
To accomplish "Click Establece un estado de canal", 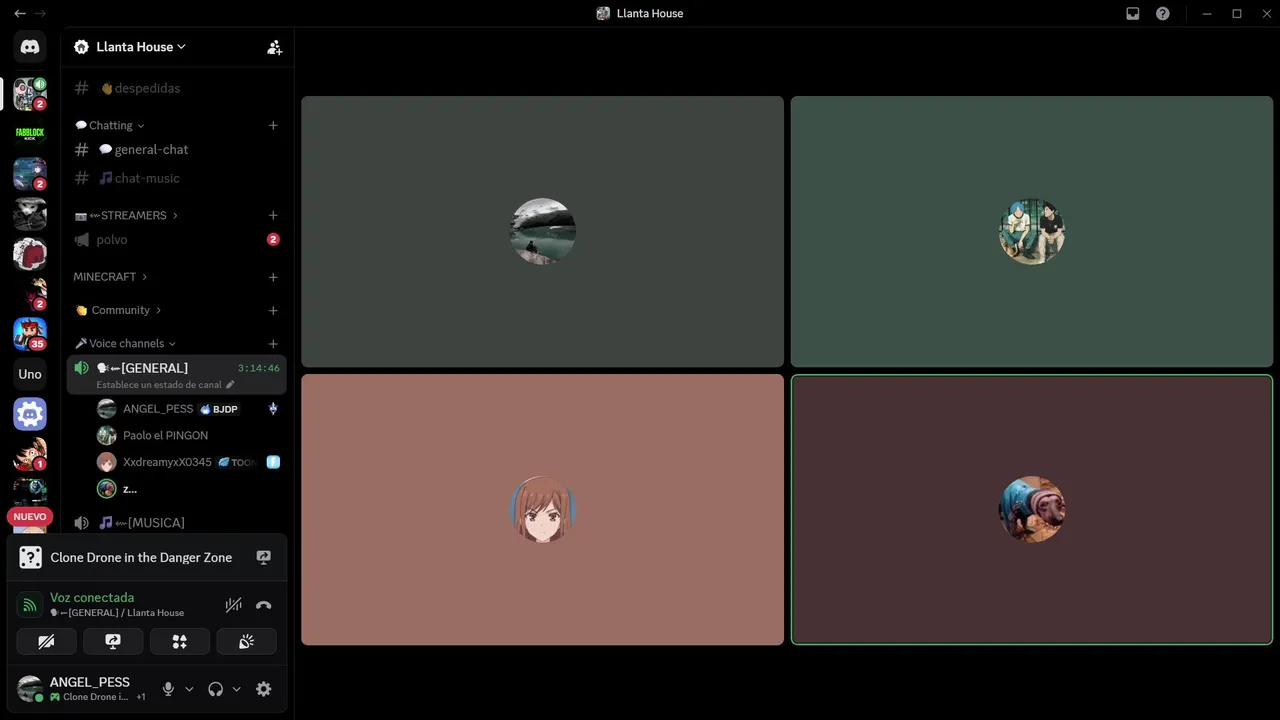I will (x=159, y=384).
